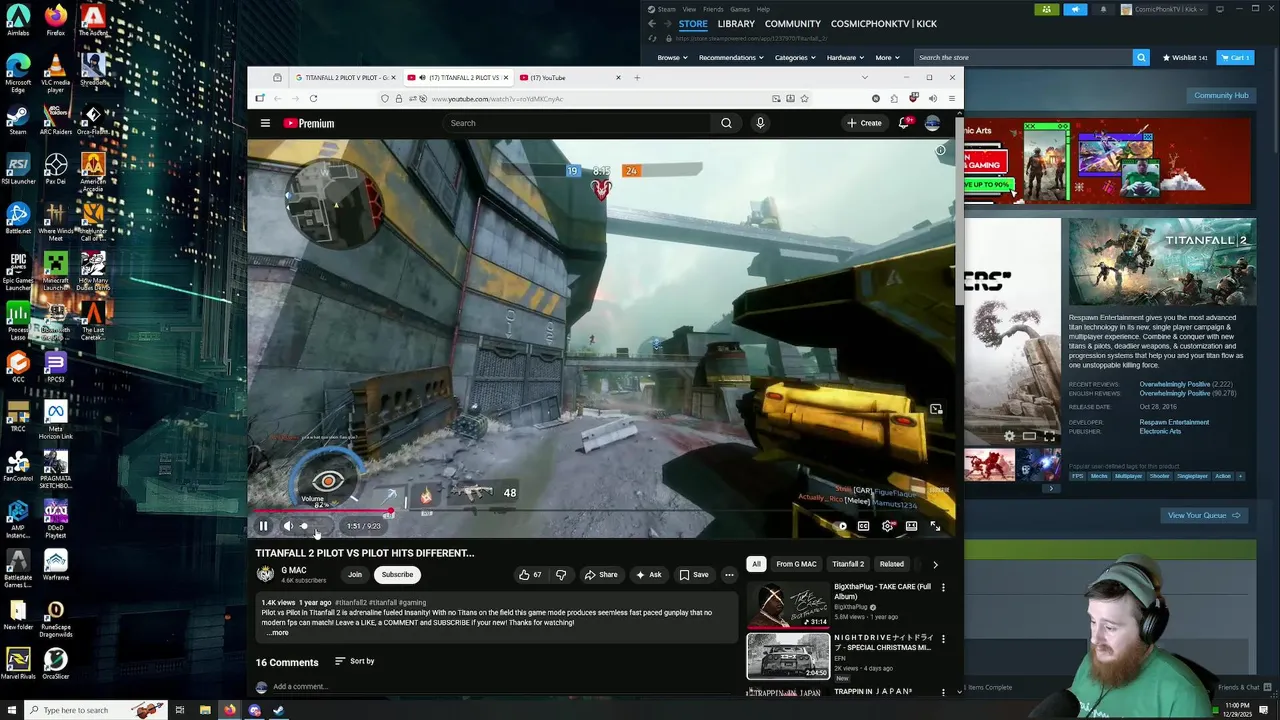Open the Steam Wishlist
This screenshot has width=1280, height=720.
[1184, 58]
